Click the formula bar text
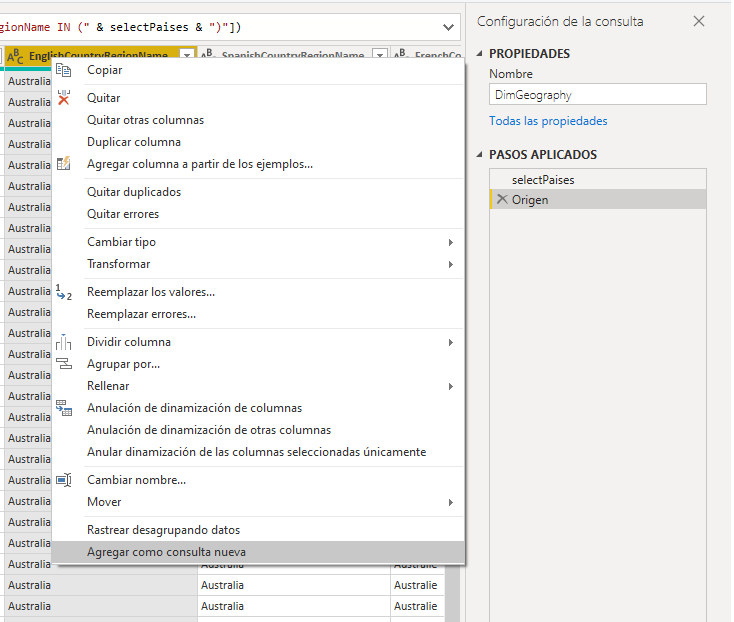Screen dimensions: 734x622 coord(121,27)
